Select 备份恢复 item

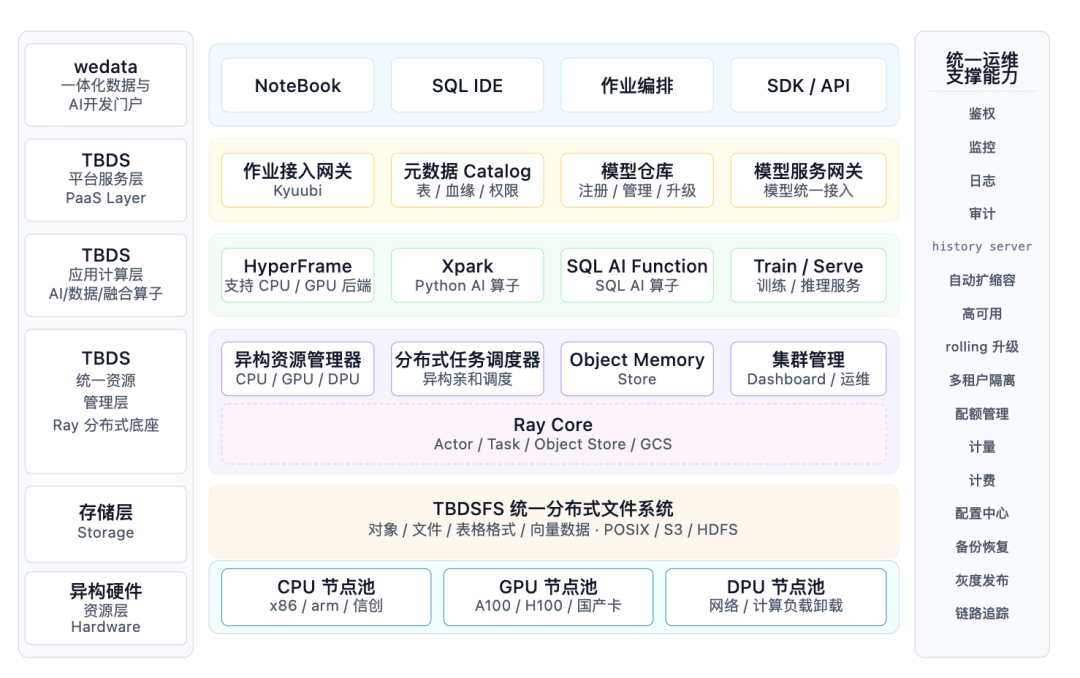click(982, 546)
